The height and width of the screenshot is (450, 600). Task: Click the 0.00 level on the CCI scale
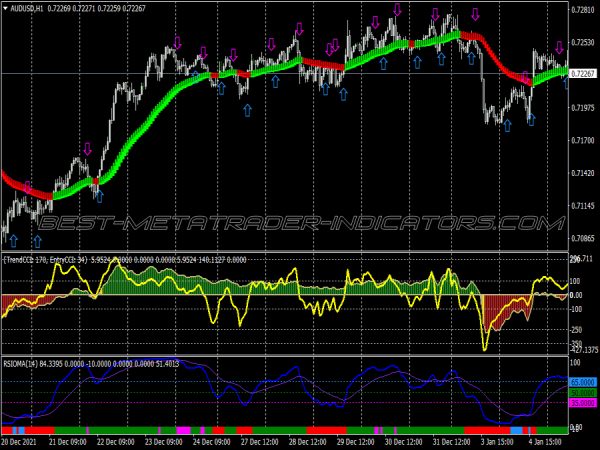(x=576, y=295)
